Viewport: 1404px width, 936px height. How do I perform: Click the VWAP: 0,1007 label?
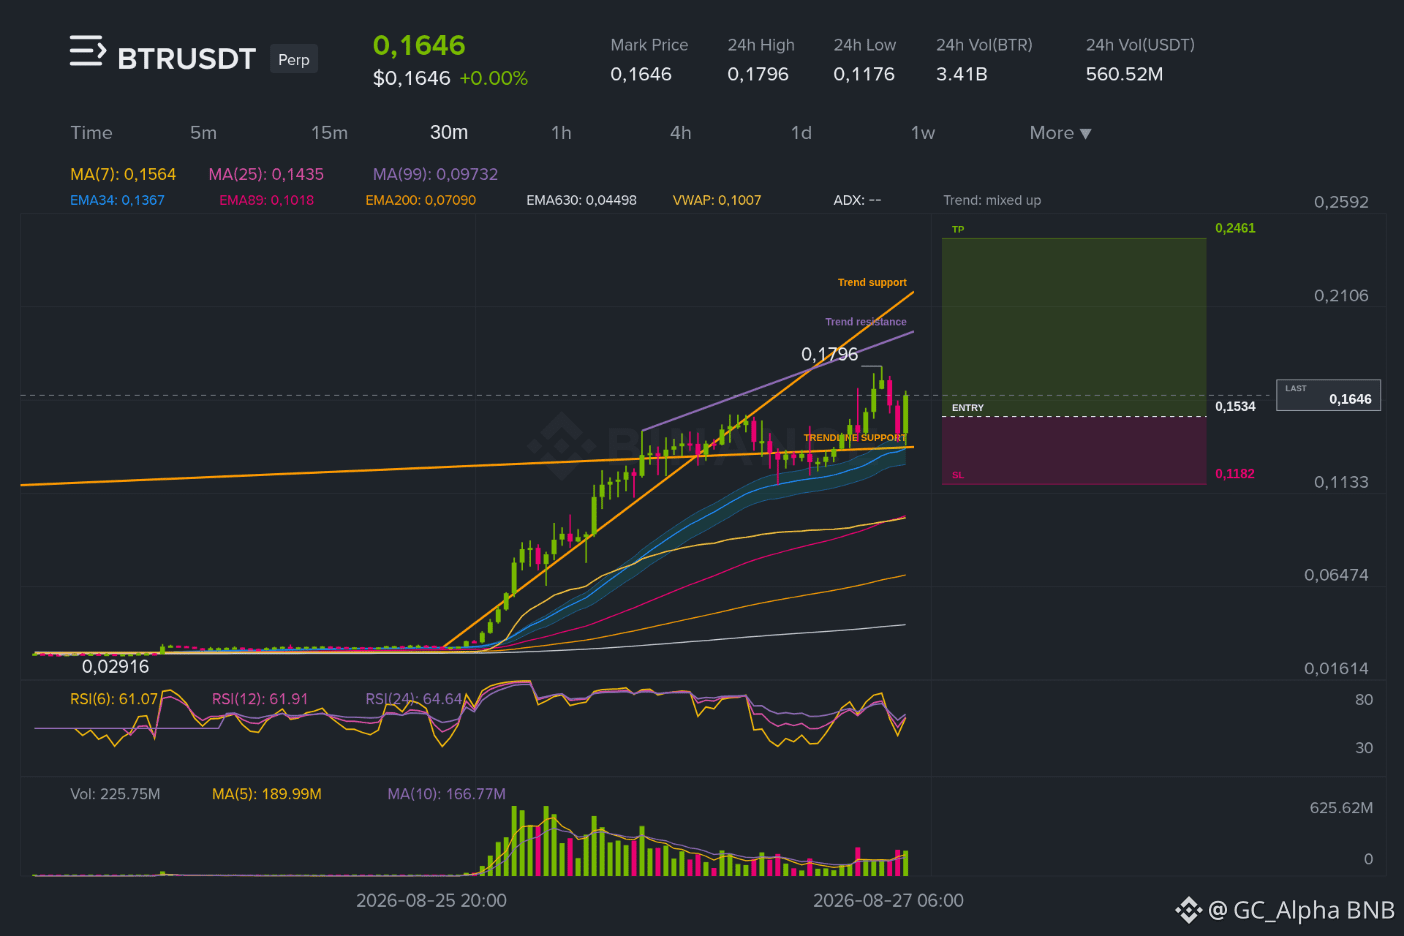point(717,200)
